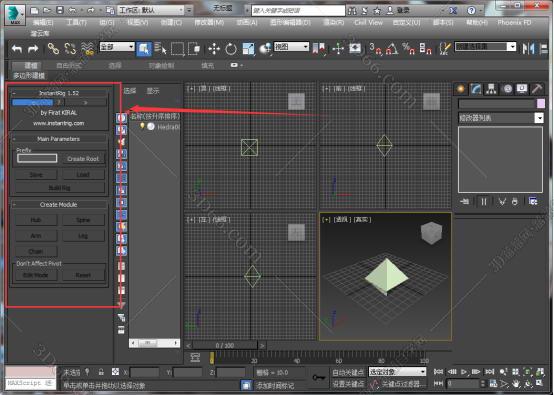
Task: Toggle the Percent Snap button
Action: [x=408, y=48]
